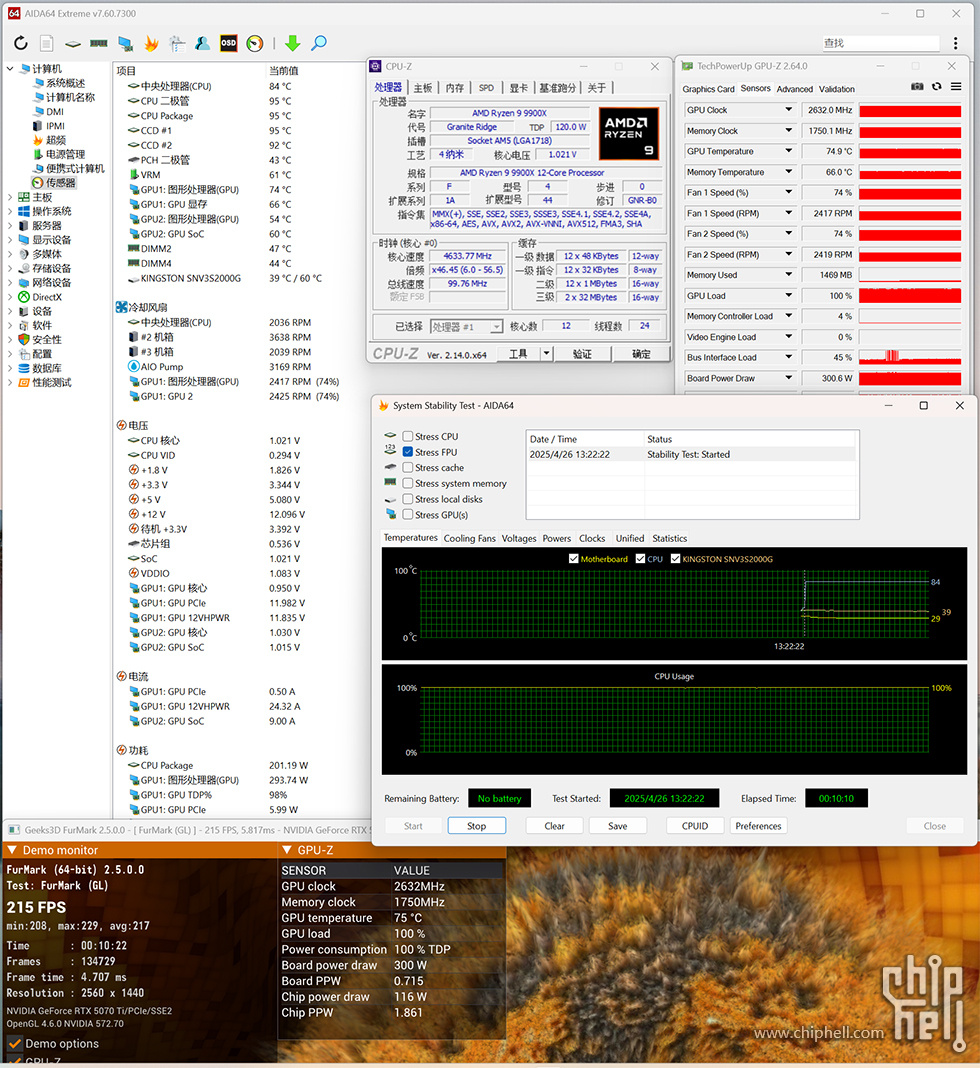Toggle CPU graph legend checkbox
Viewport: 980px width, 1068px height.
(x=640, y=559)
